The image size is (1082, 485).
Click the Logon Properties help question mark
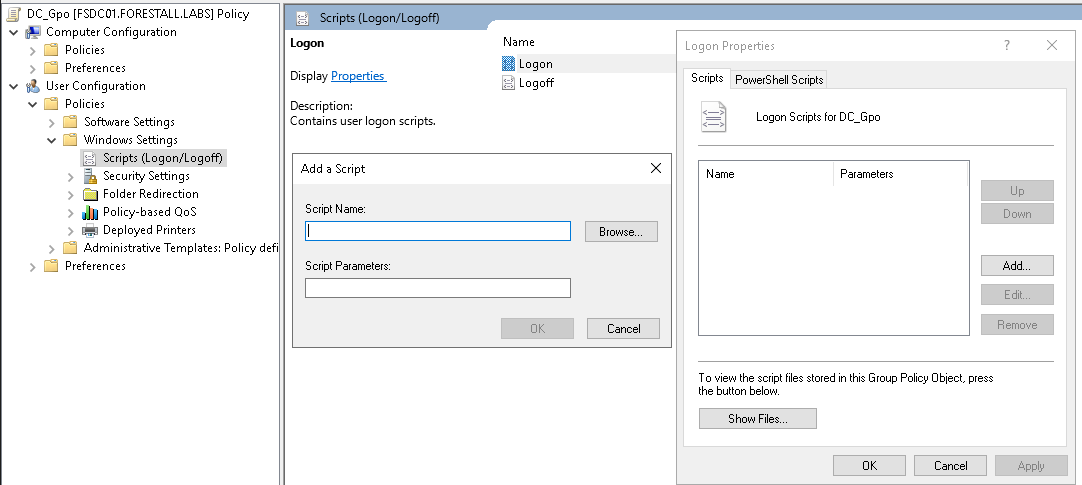click(1006, 46)
